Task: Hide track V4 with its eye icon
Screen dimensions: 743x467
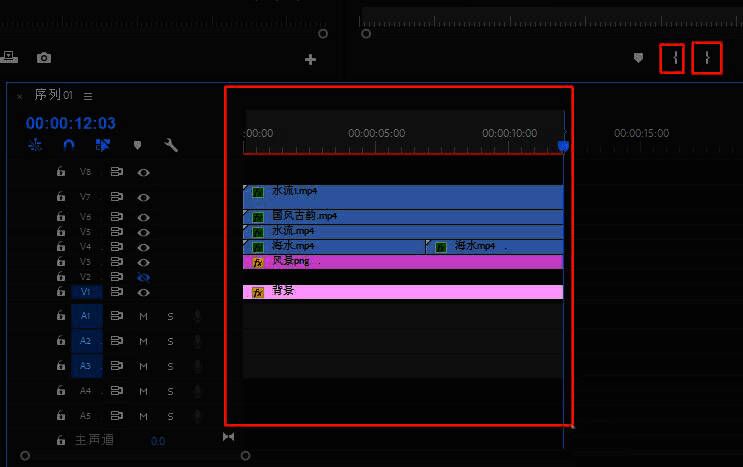Action: [144, 247]
